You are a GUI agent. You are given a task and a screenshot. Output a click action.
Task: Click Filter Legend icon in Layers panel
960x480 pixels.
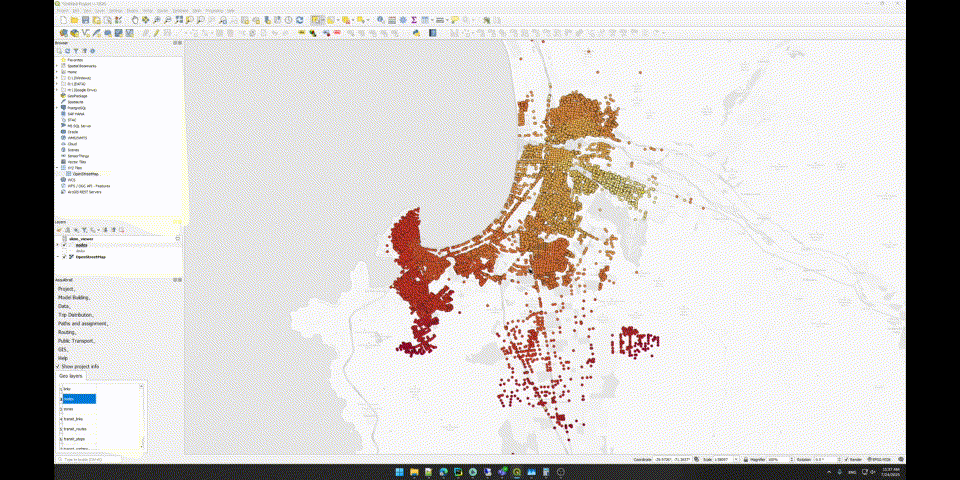pos(84,230)
